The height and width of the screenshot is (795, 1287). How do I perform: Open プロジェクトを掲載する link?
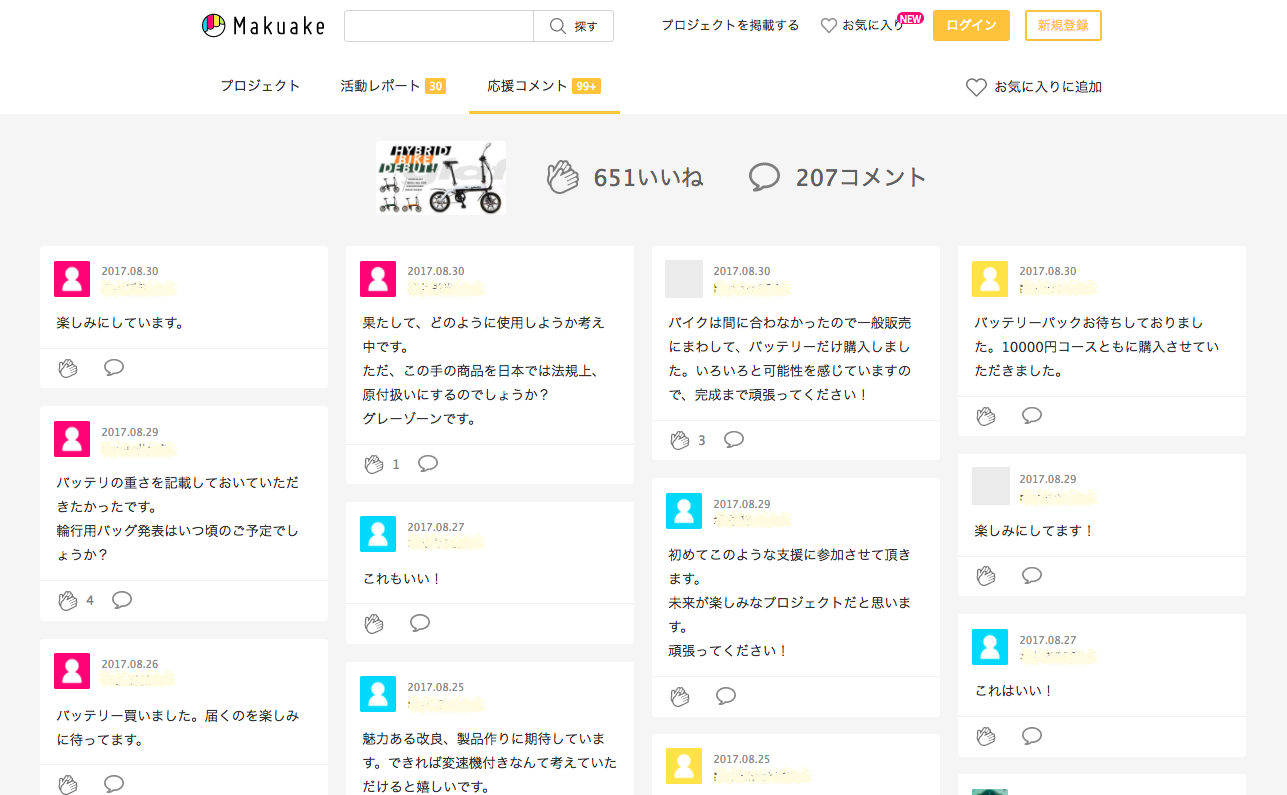[730, 25]
